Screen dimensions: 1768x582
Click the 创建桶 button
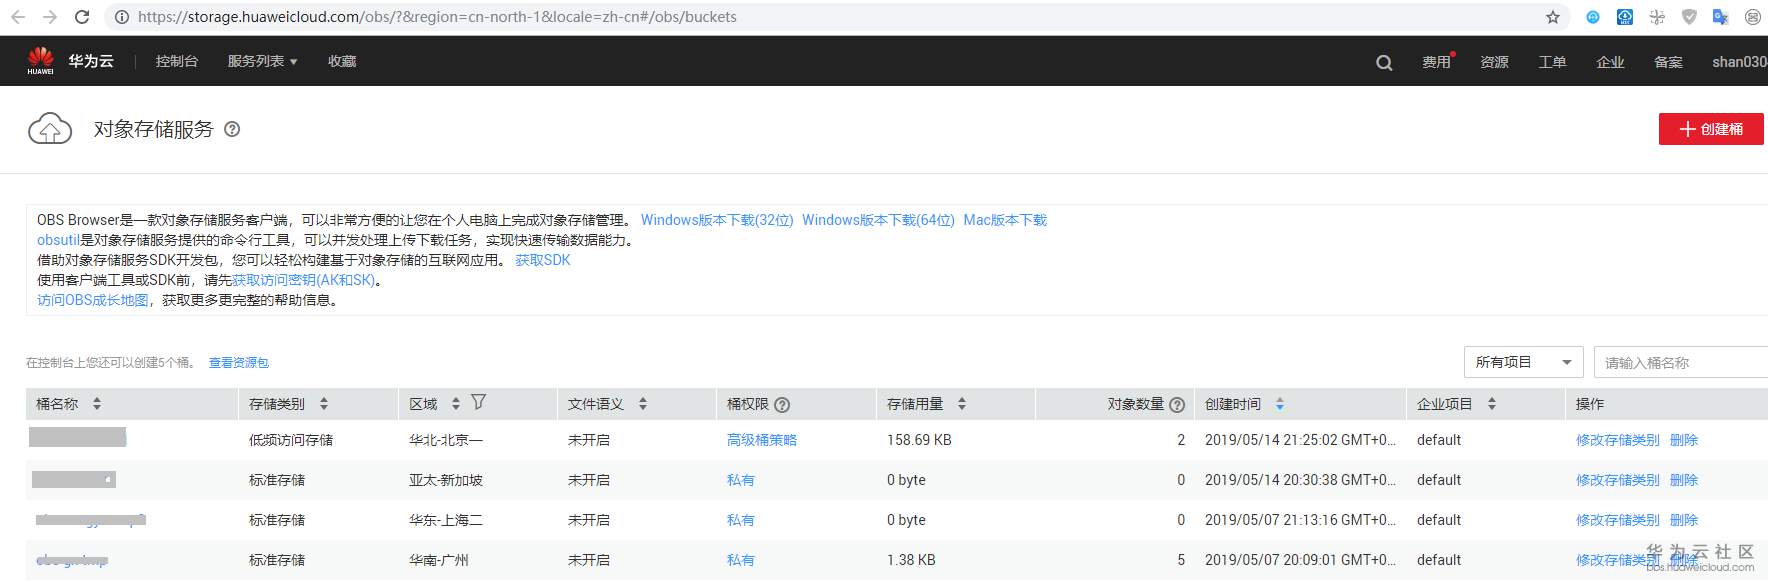click(x=1711, y=129)
